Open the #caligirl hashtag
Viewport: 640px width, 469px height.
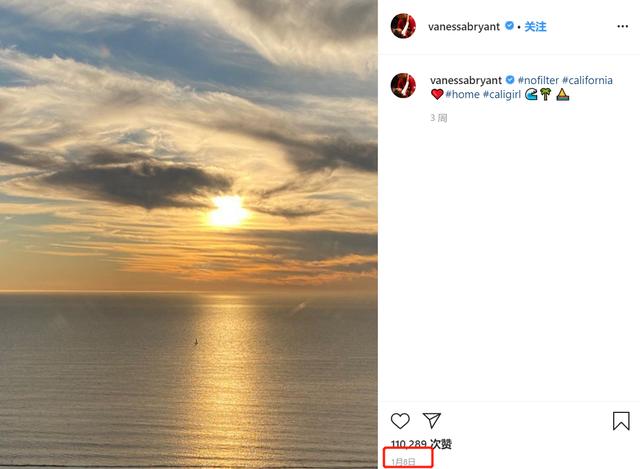pyautogui.click(x=504, y=94)
